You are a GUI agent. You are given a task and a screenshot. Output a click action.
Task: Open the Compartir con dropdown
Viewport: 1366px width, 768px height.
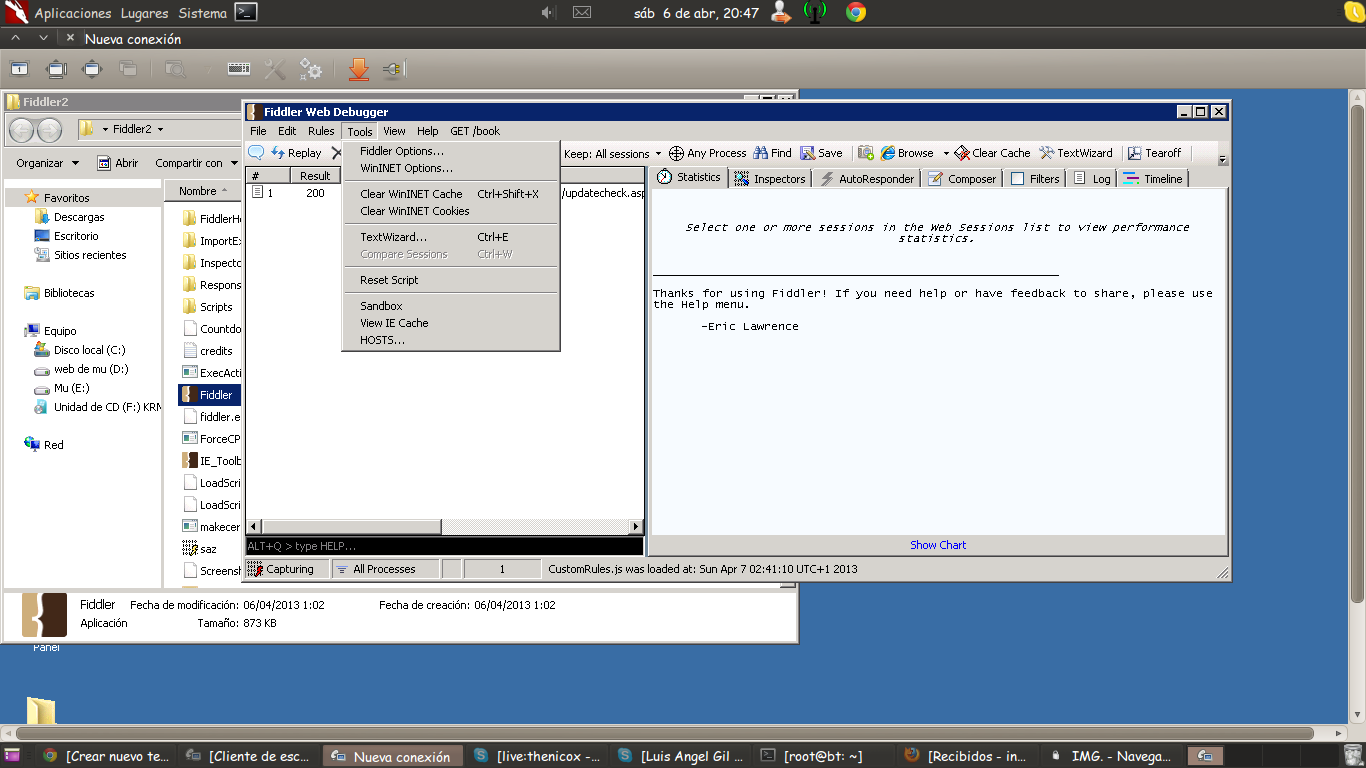[x=196, y=163]
